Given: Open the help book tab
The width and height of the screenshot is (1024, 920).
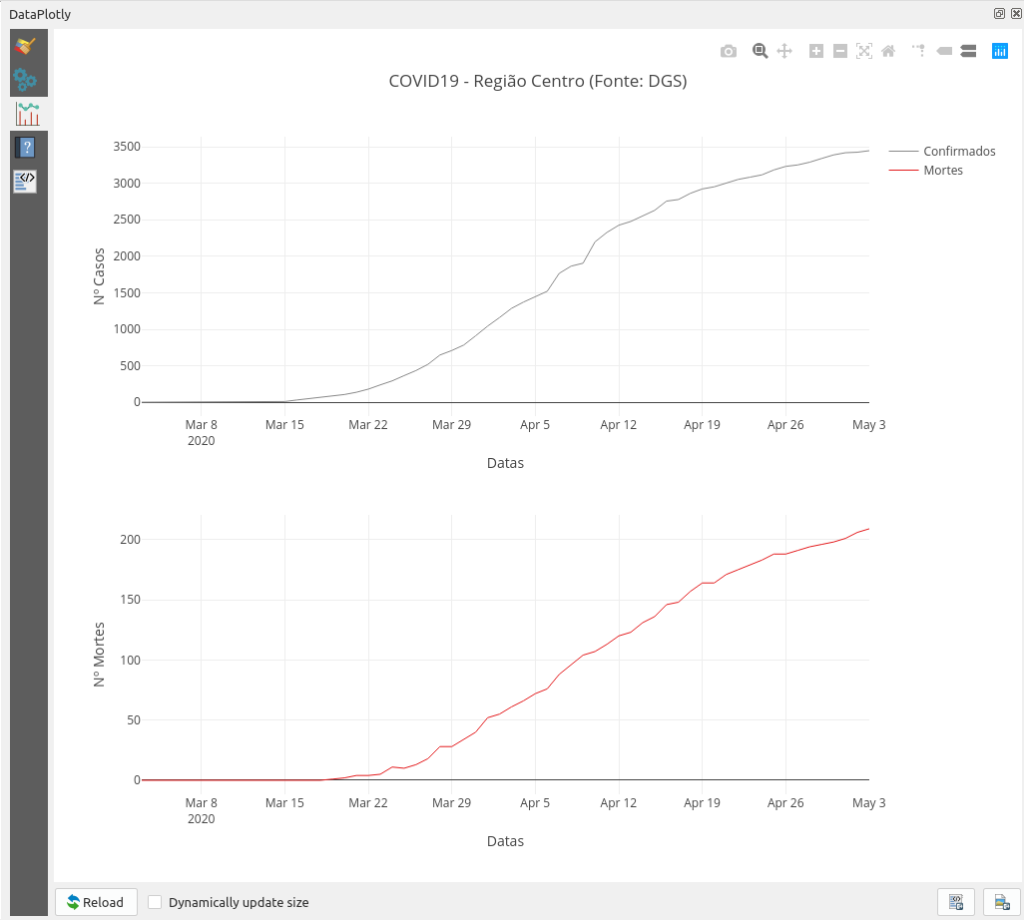Looking at the screenshot, I should coord(26,147).
